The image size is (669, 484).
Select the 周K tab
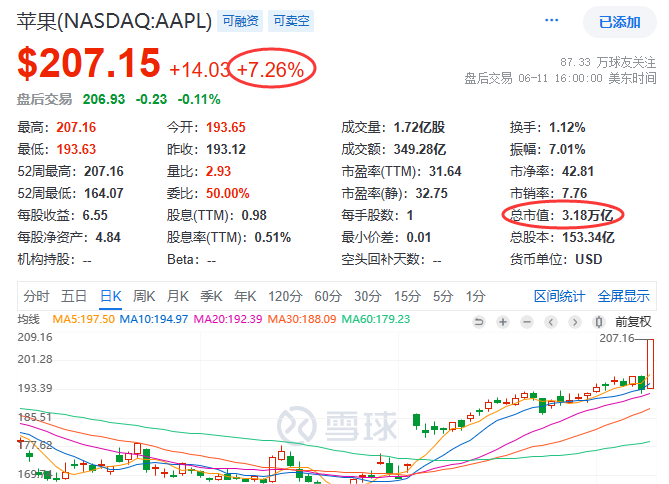(x=144, y=296)
